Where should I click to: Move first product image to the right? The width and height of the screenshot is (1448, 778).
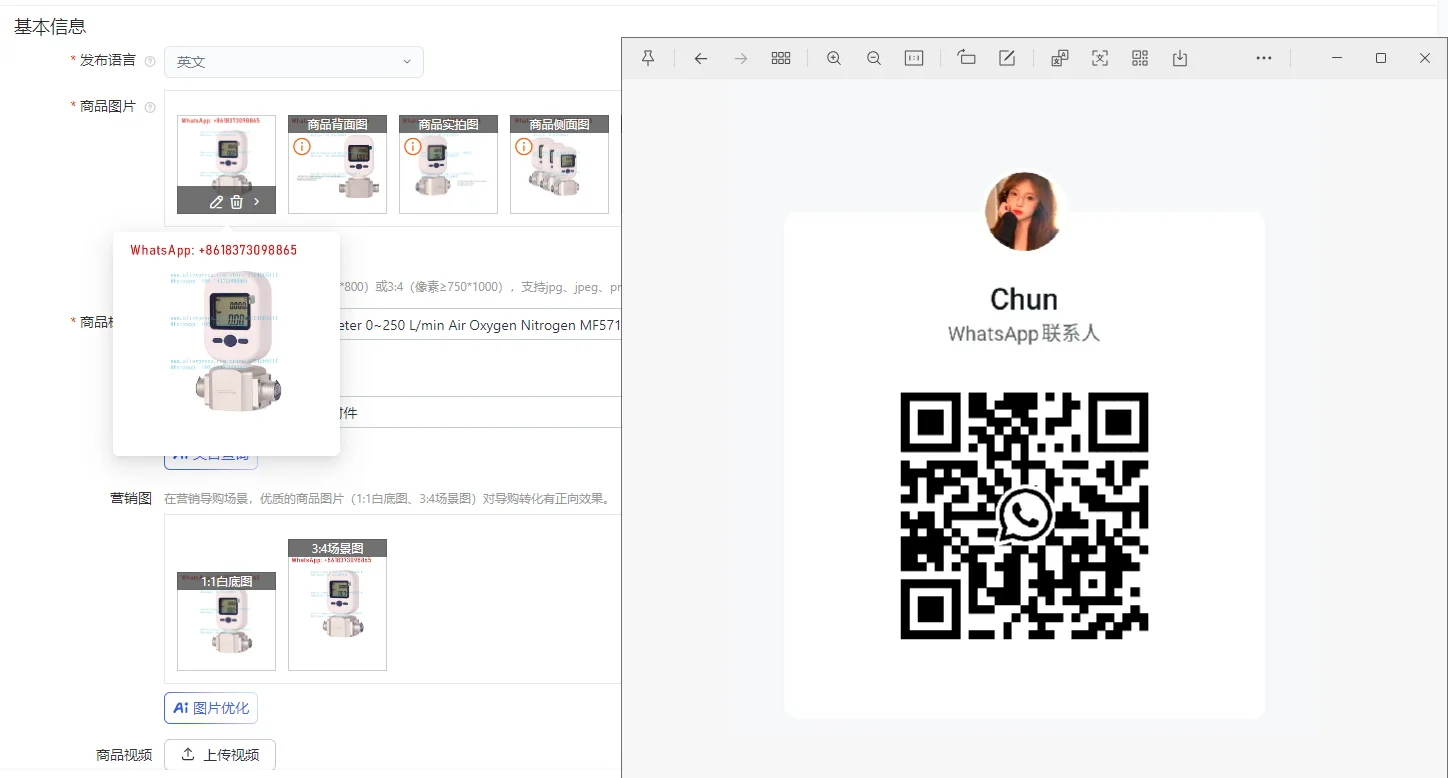[257, 202]
